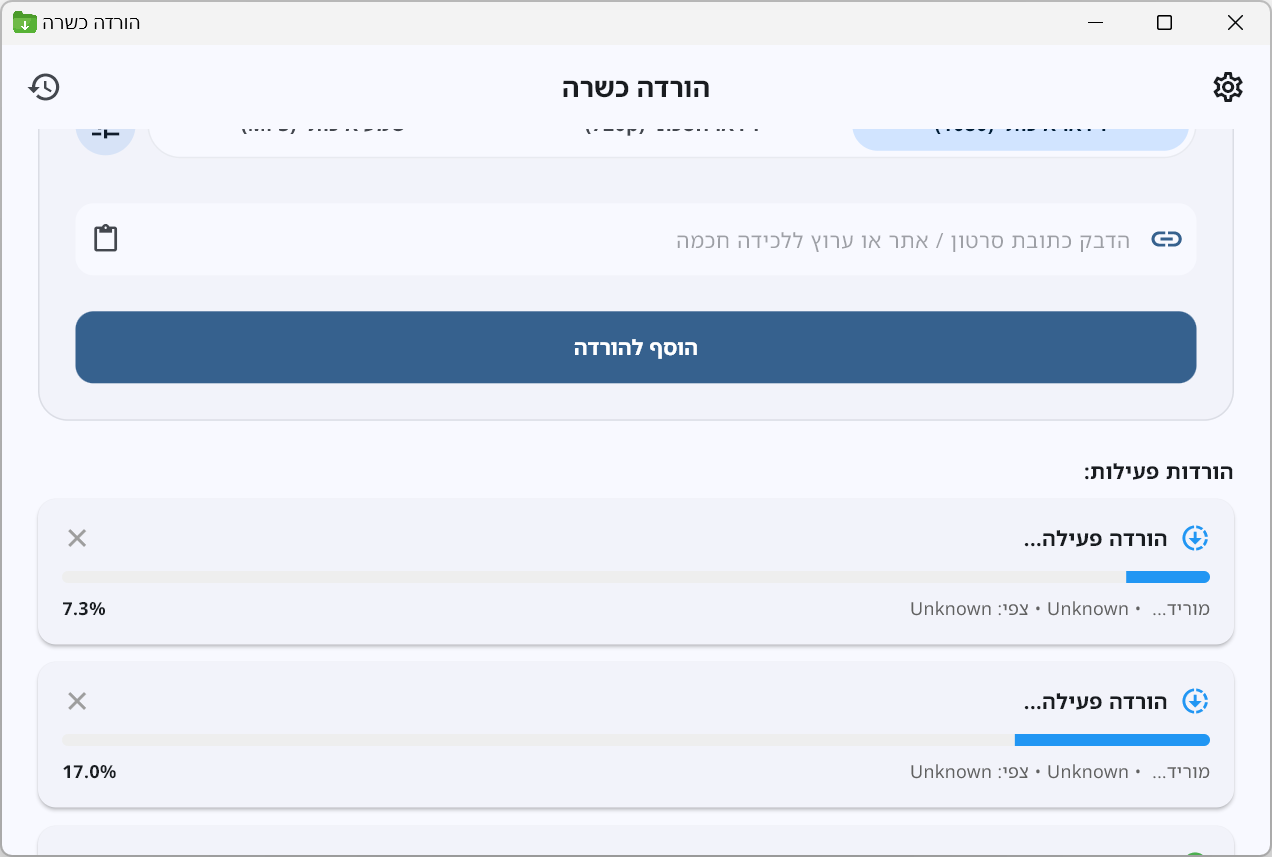
Task: Minimize the application window
Action: 1094,22
